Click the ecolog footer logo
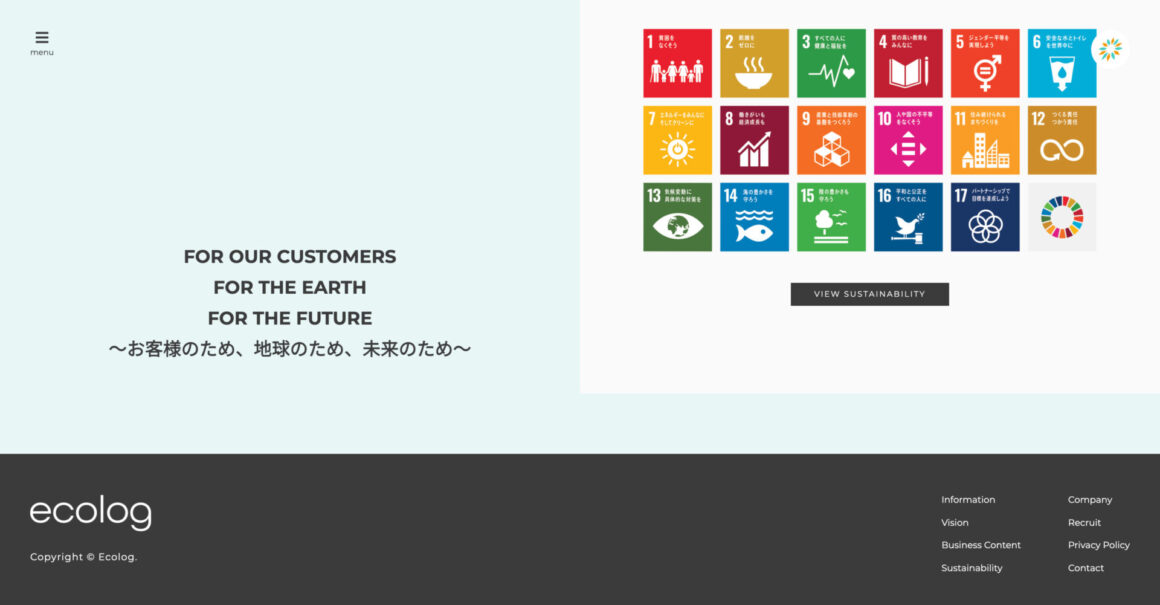 [91, 513]
